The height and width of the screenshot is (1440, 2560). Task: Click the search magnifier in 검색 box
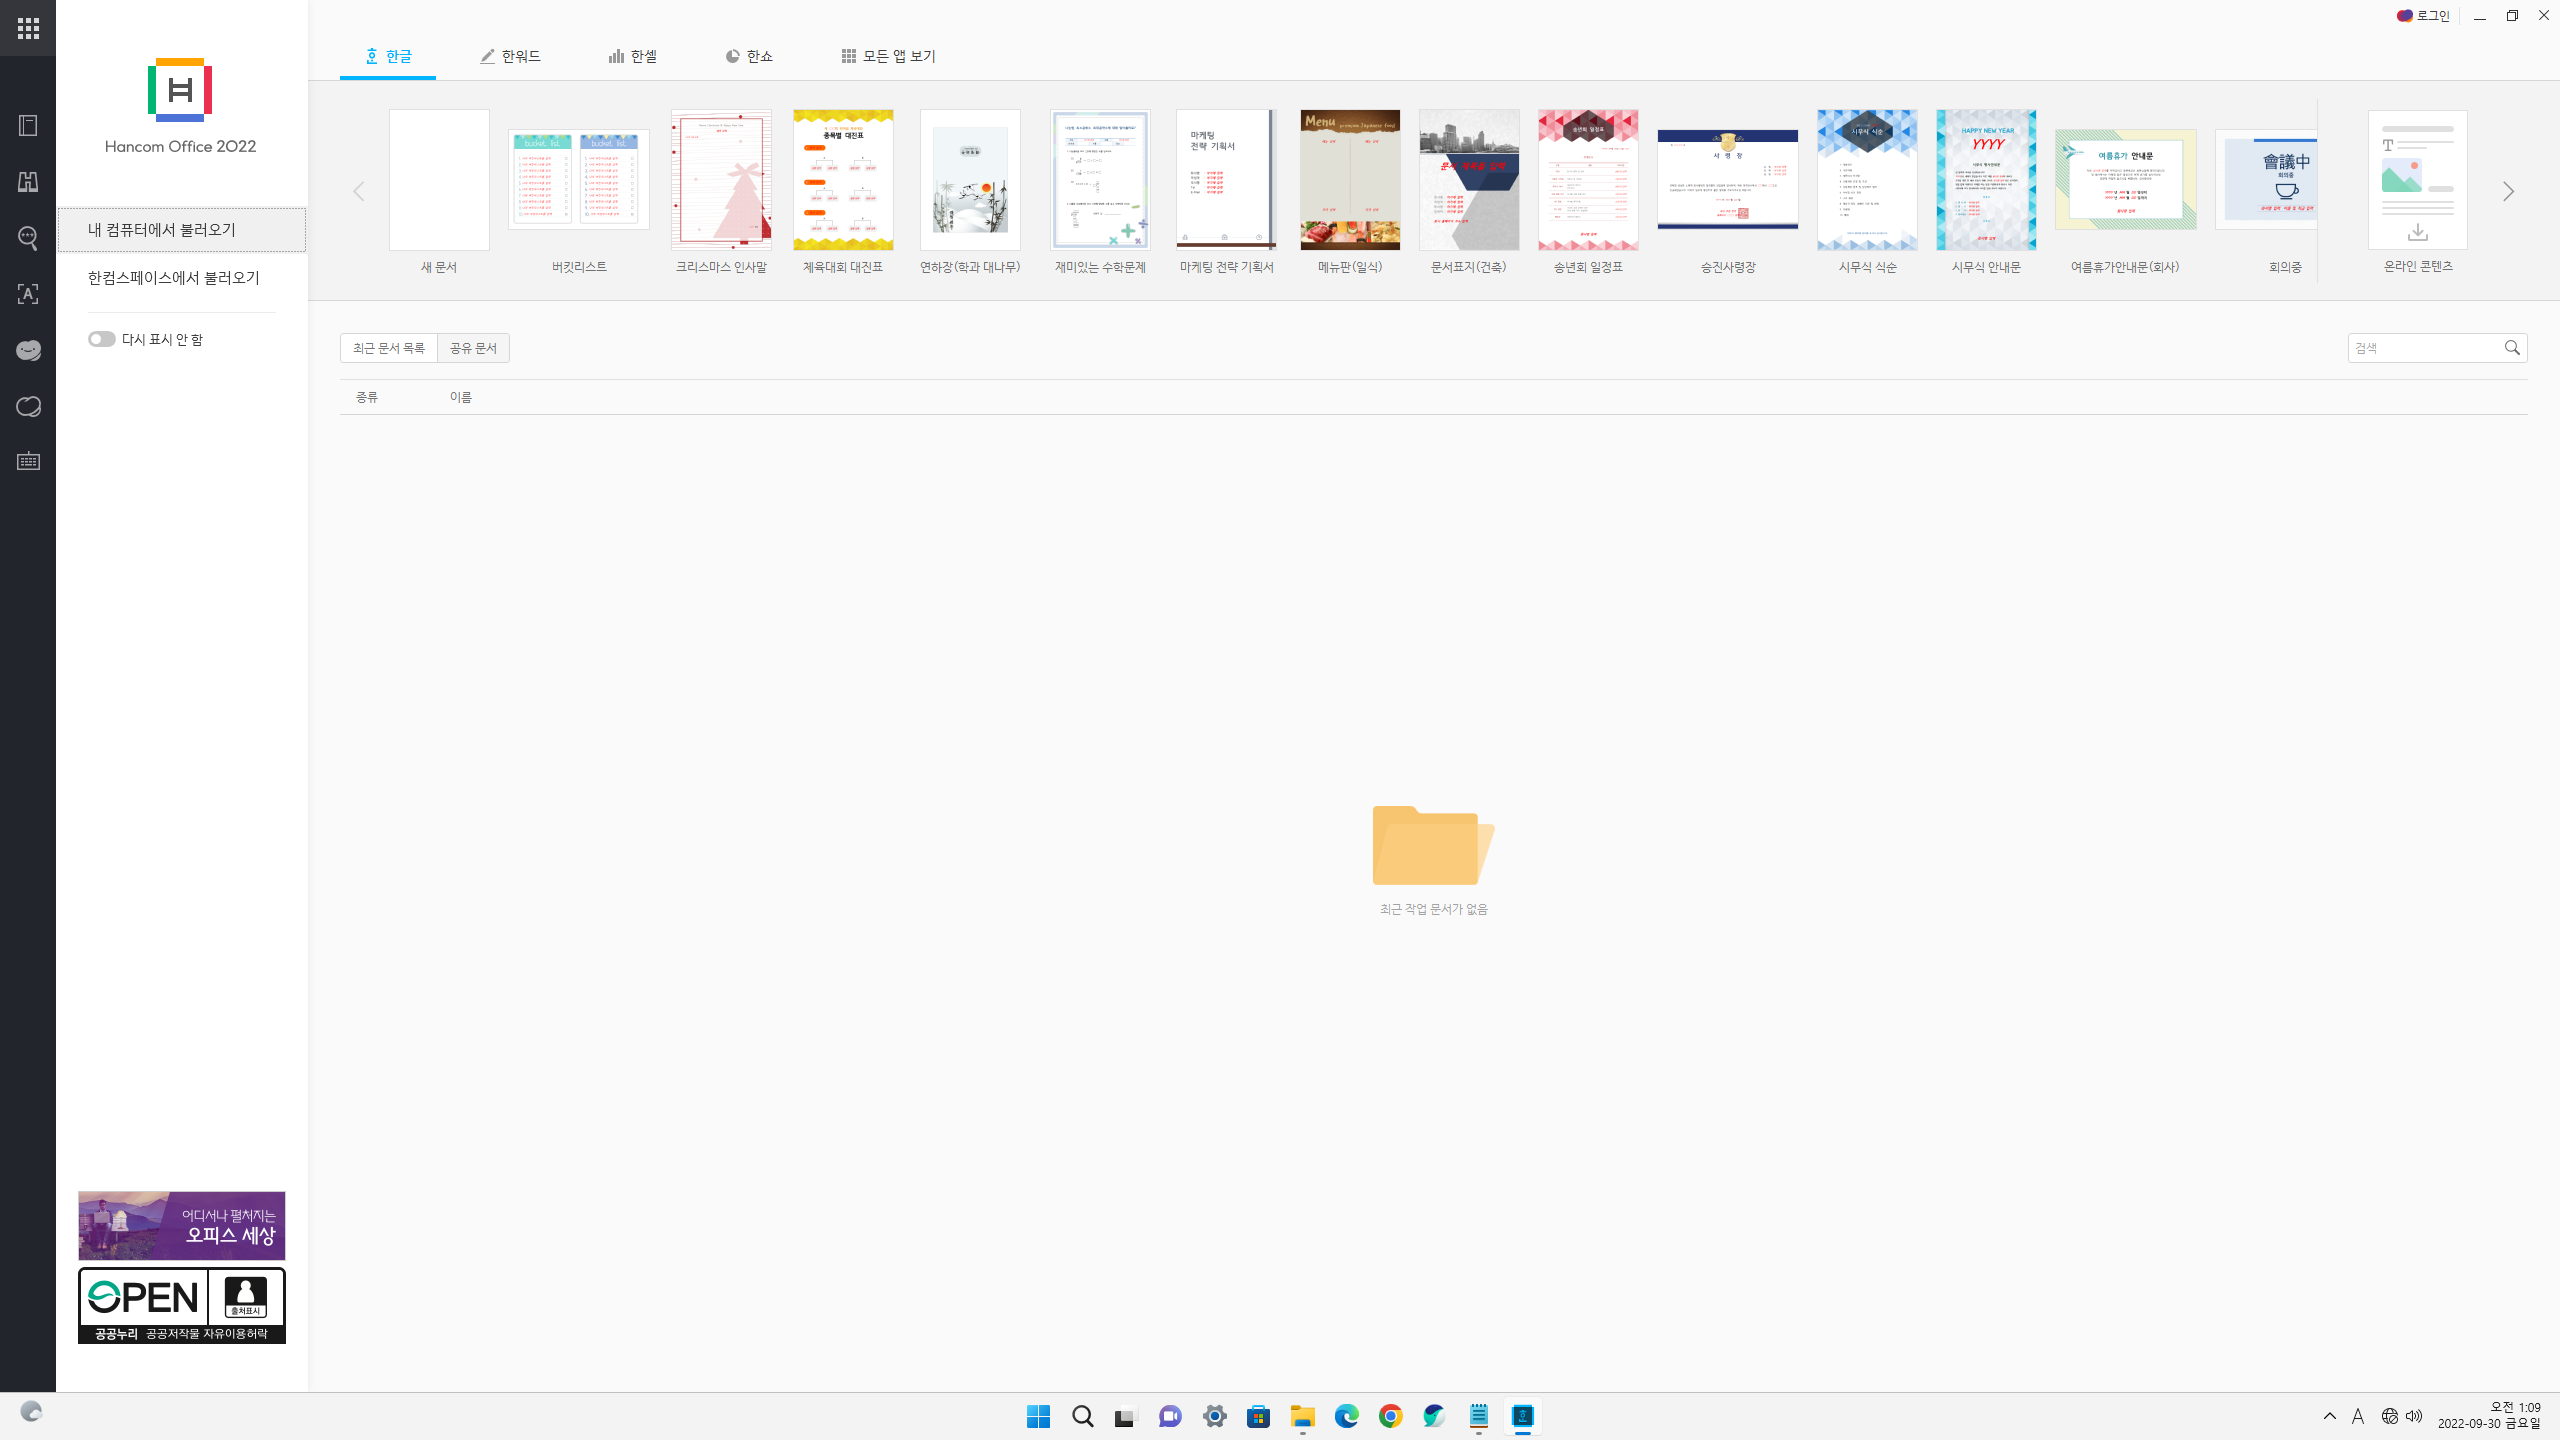point(2512,348)
